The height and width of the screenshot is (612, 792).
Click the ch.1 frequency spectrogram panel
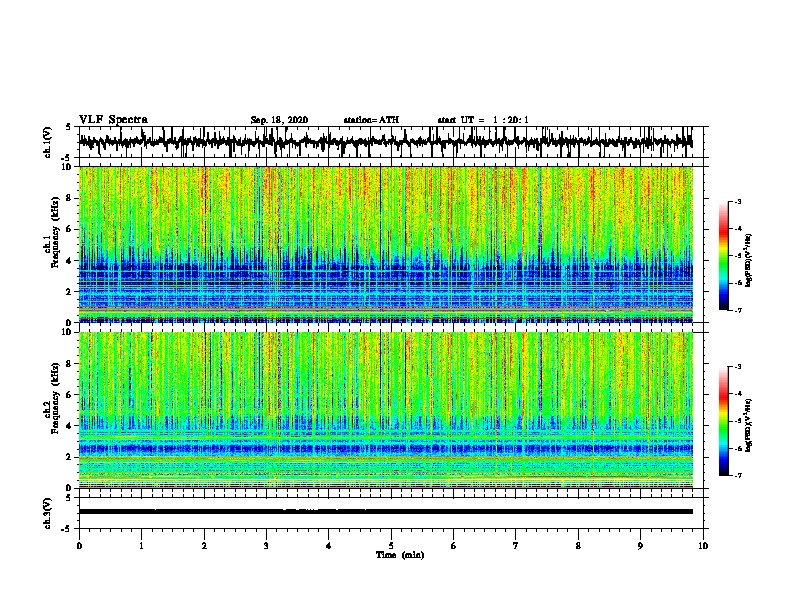click(x=386, y=244)
